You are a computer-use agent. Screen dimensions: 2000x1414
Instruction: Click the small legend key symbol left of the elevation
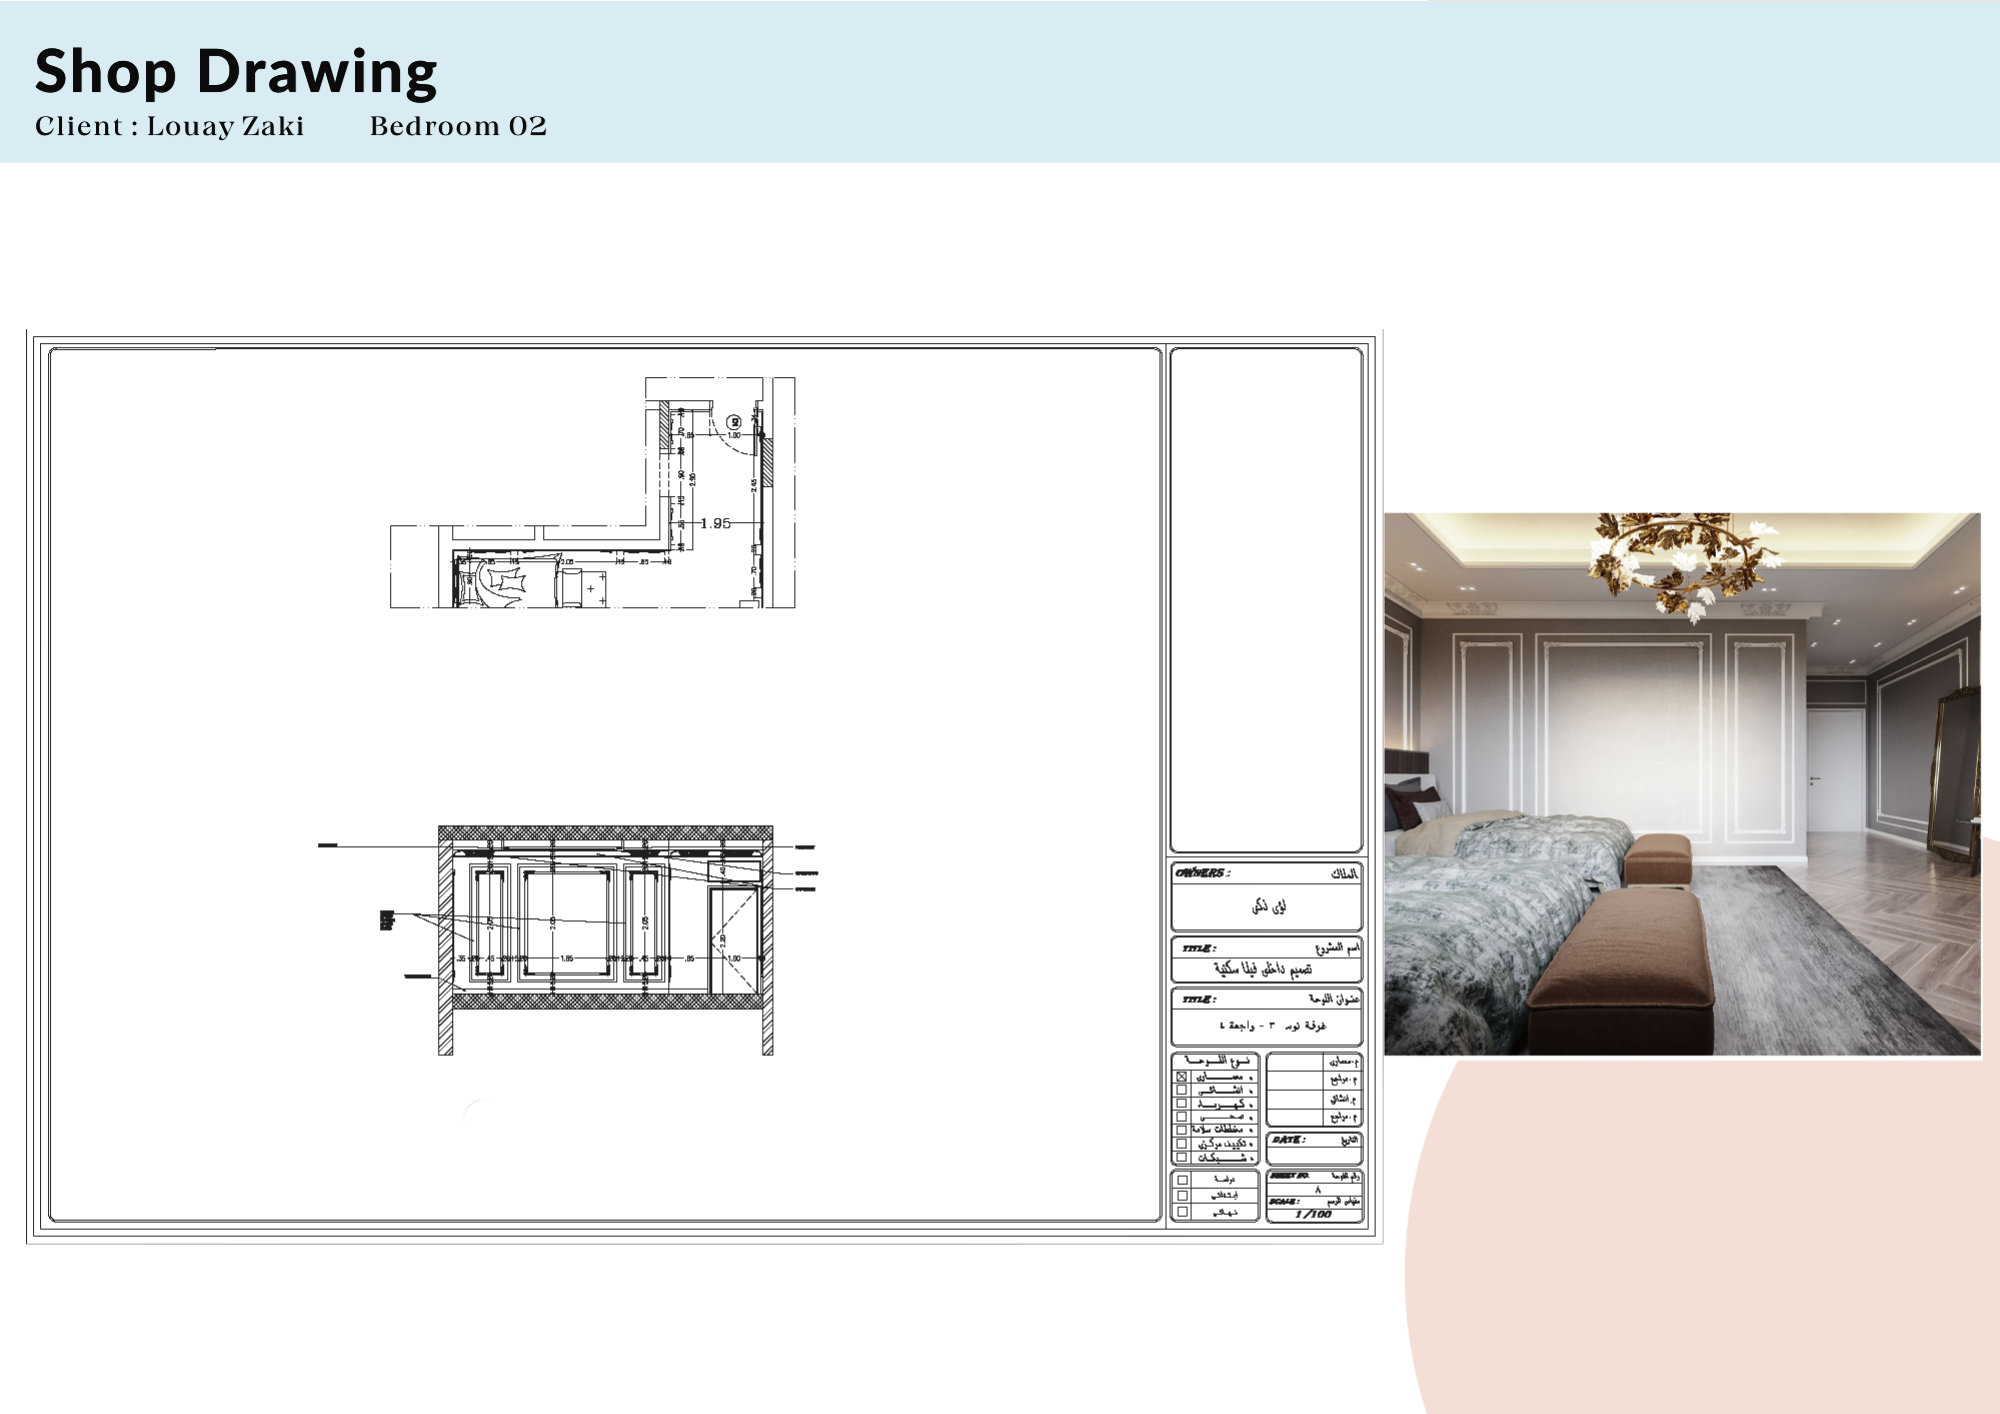tap(386, 919)
